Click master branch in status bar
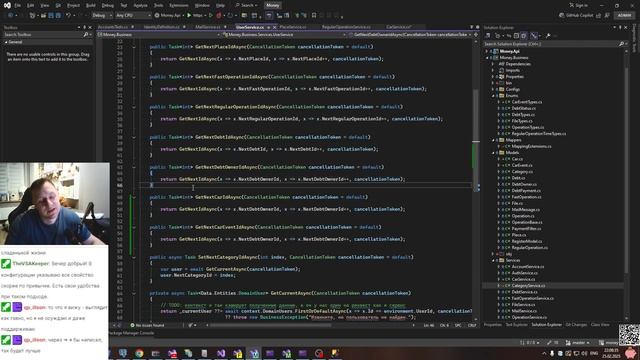The image size is (640, 360). [578, 343]
